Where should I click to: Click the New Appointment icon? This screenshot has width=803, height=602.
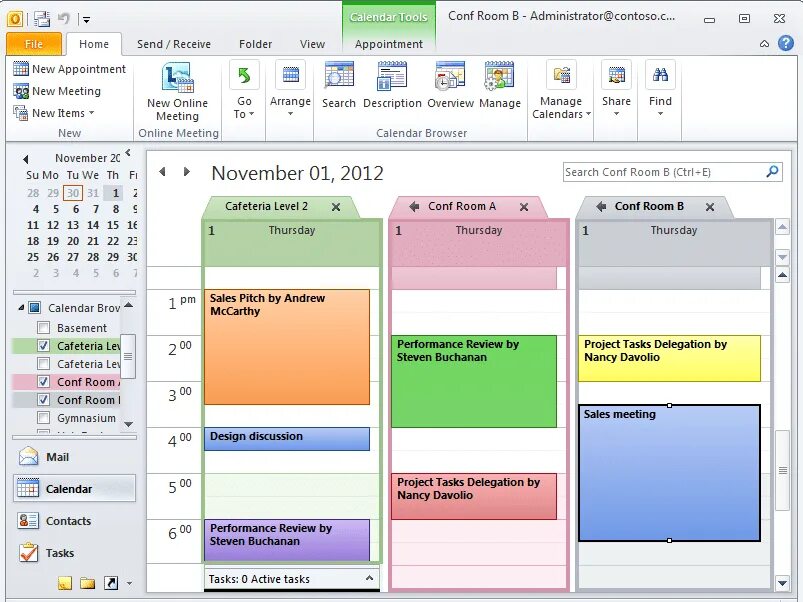(x=21, y=69)
